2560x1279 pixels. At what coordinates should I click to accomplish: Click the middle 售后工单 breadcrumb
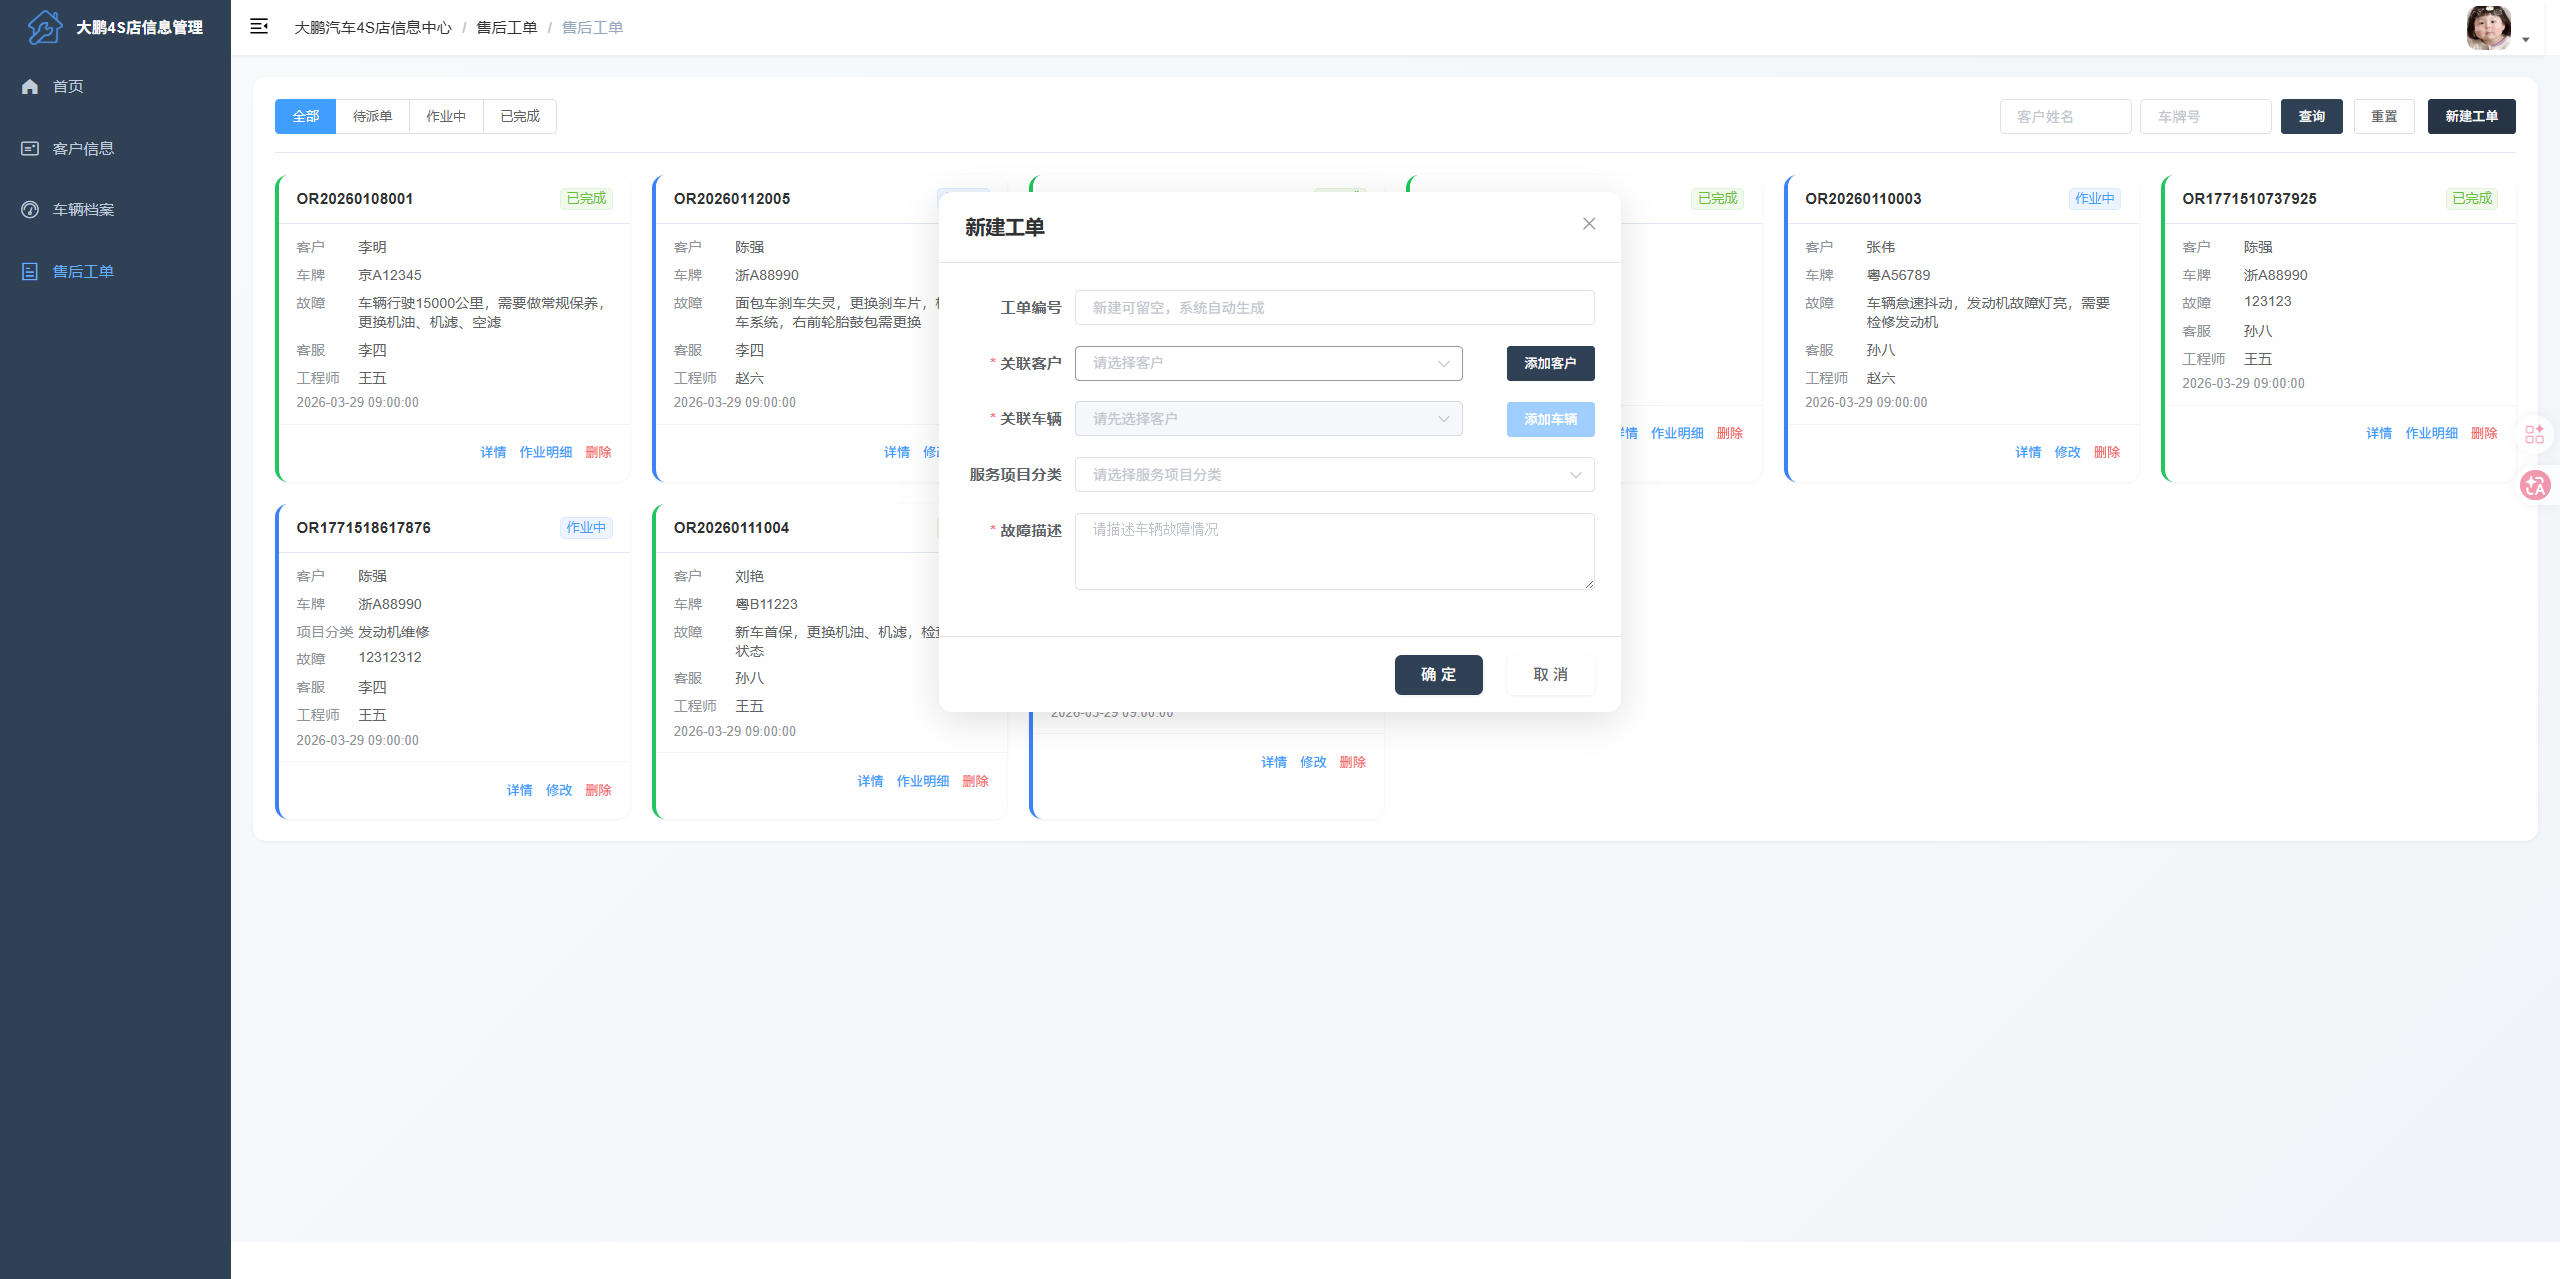(506, 27)
